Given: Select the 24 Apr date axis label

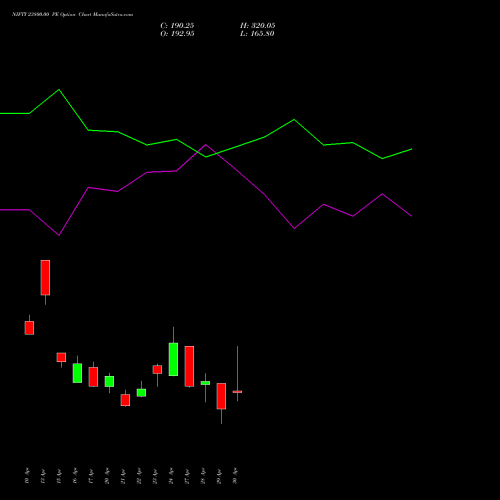Looking at the screenshot, I should tap(171, 476).
